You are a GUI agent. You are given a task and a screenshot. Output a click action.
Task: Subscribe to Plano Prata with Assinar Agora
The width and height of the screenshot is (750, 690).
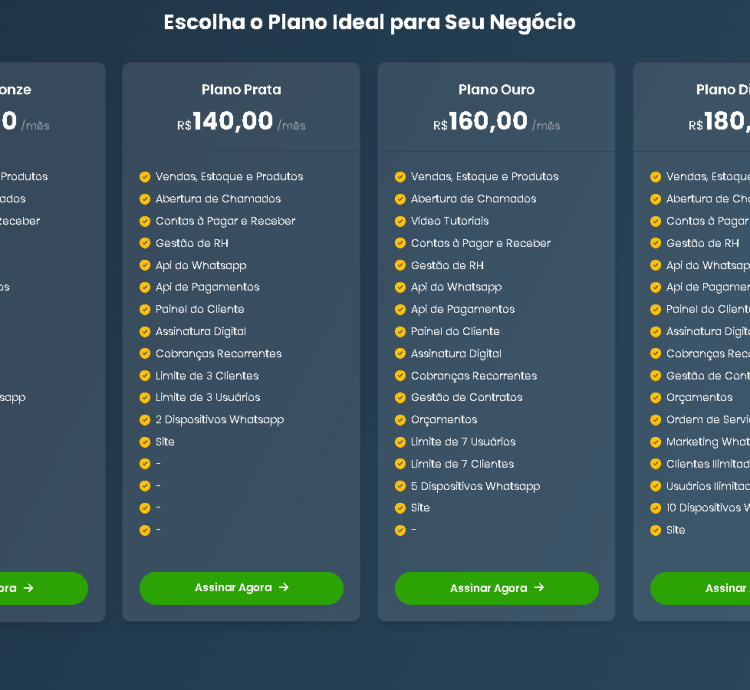click(x=241, y=588)
